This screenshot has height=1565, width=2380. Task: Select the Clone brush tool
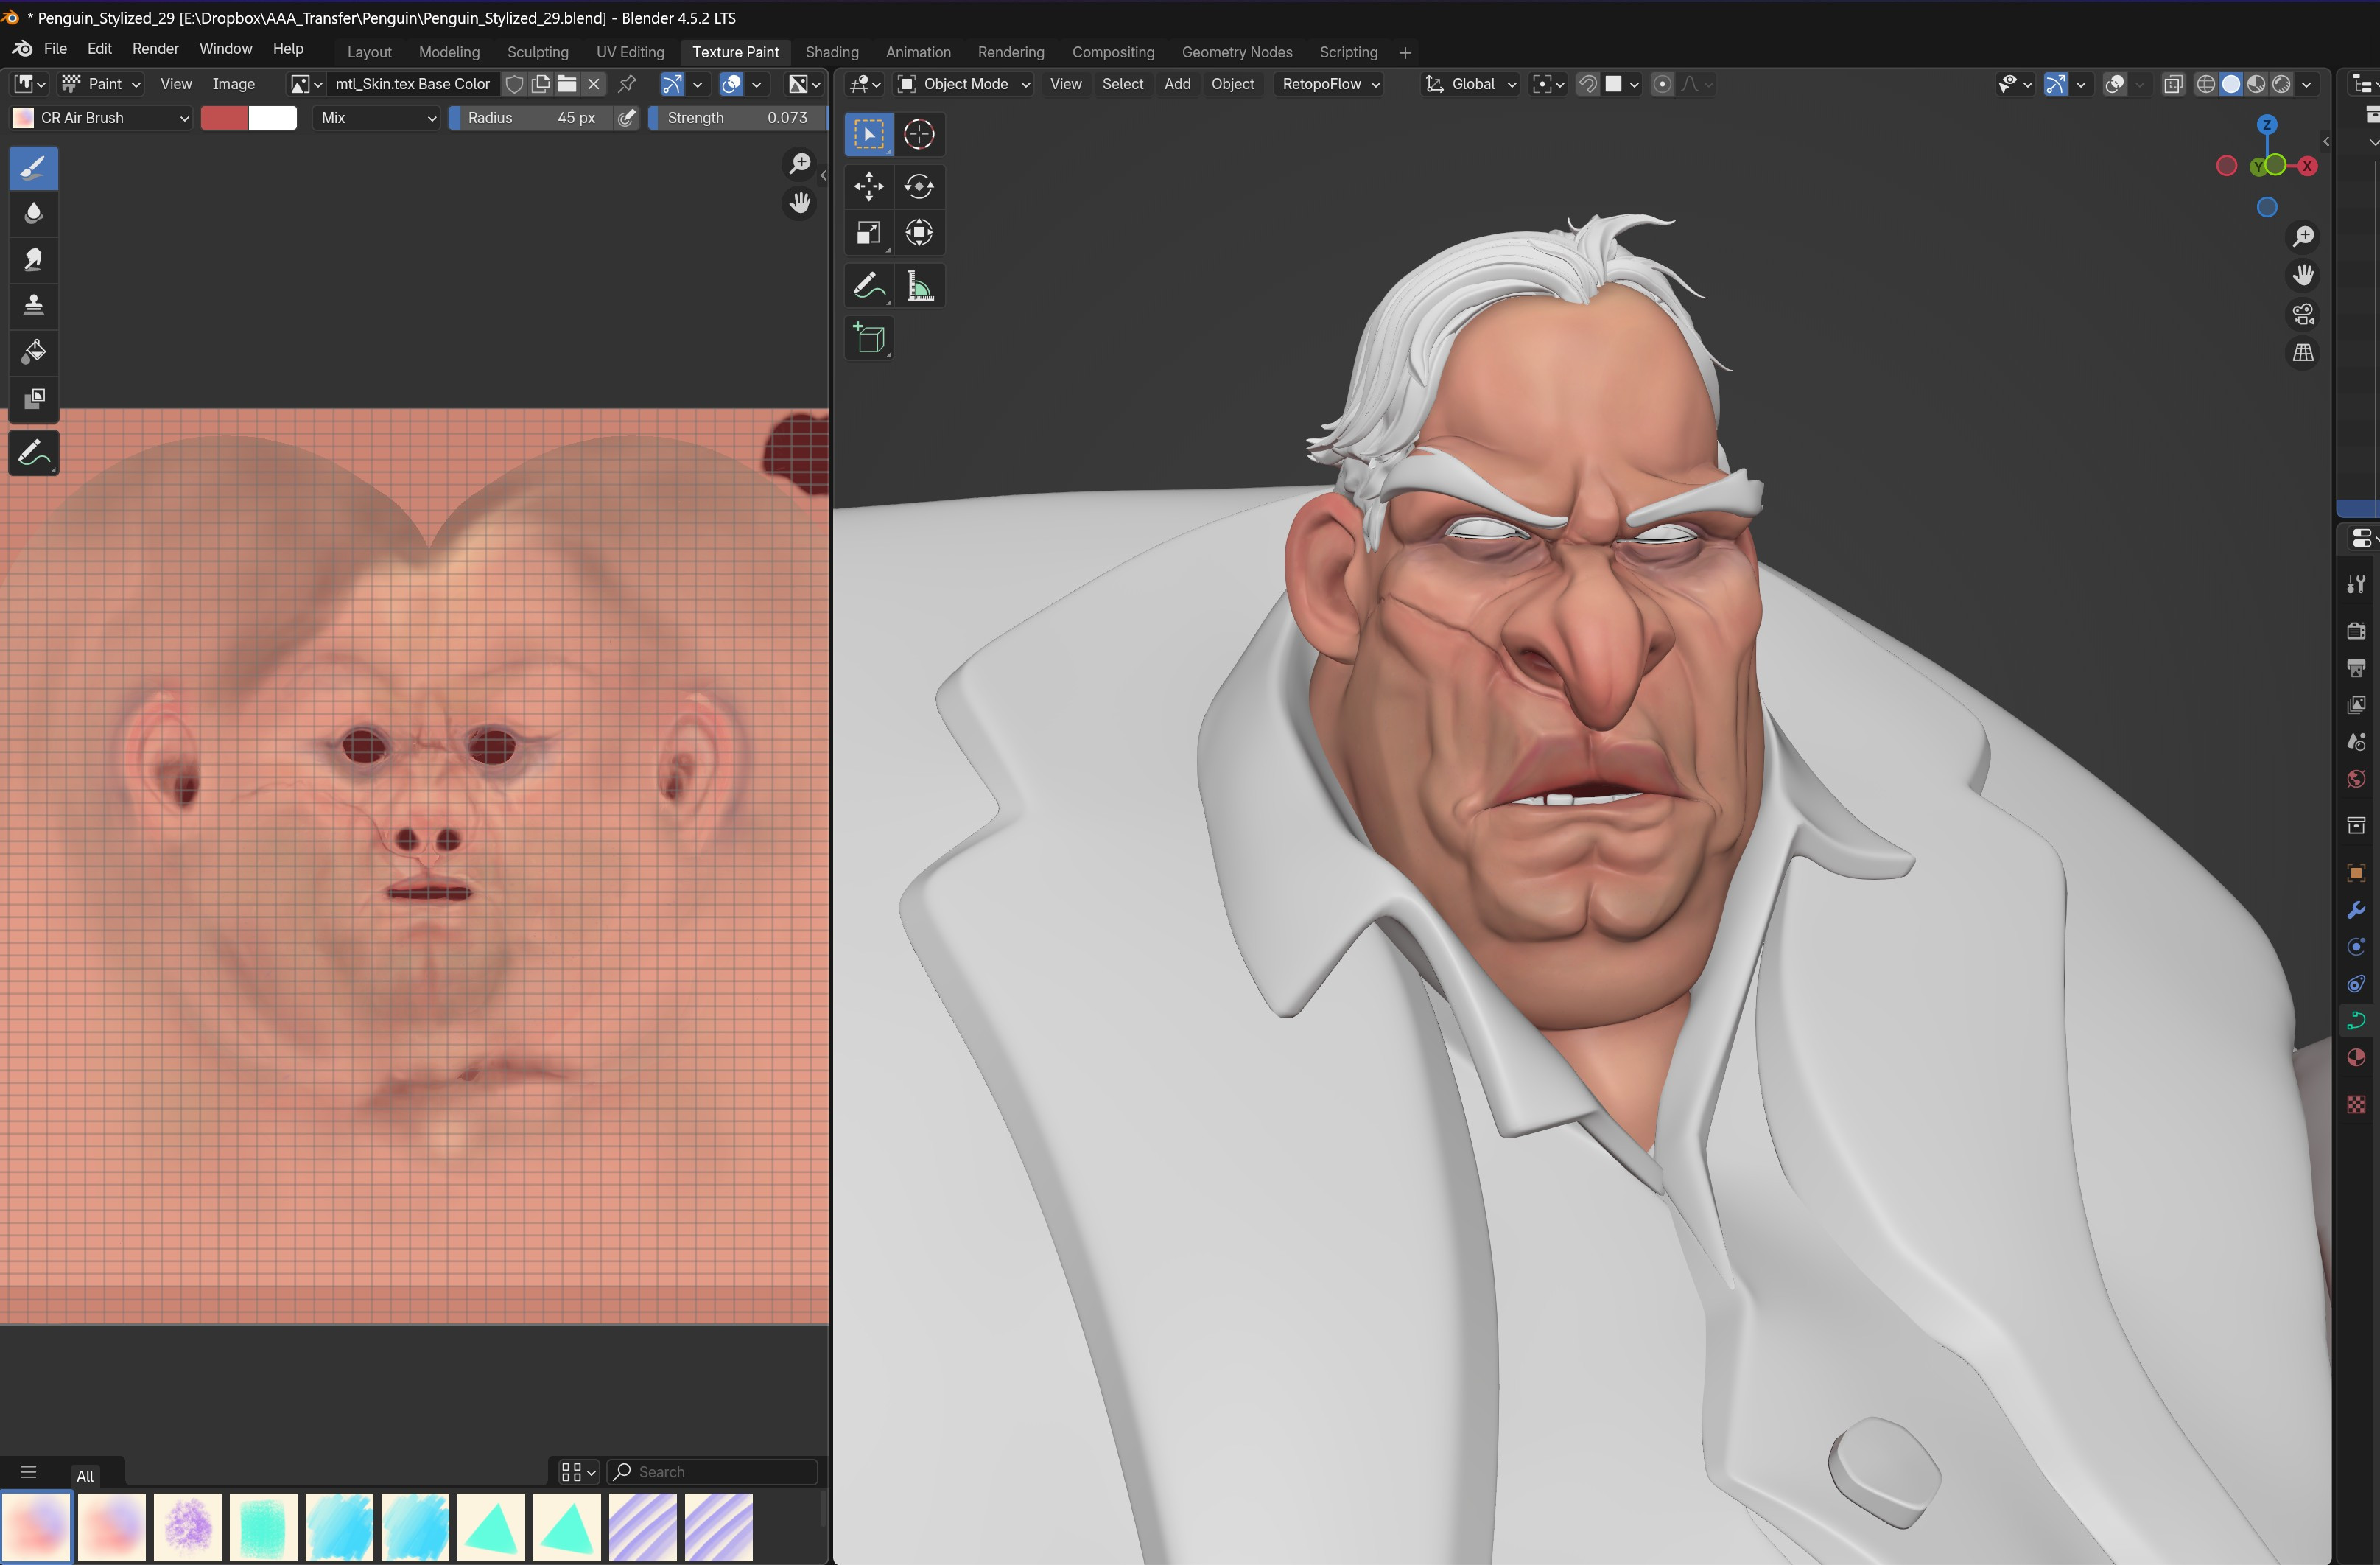tap(33, 305)
